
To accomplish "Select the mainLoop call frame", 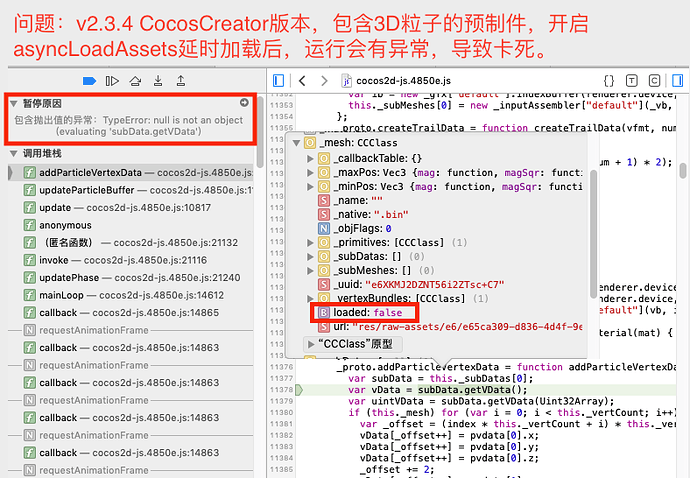I will tap(130, 295).
